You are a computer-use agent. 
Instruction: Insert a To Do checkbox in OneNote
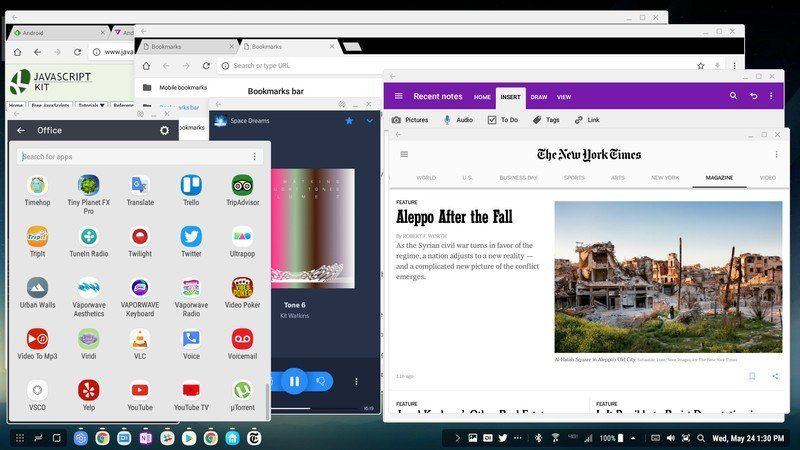tap(503, 120)
